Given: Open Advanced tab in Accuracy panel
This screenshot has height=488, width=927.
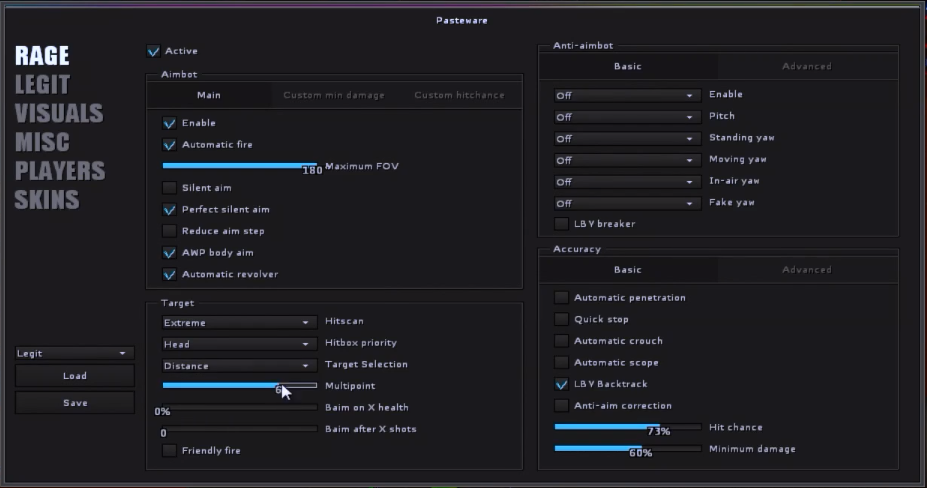Looking at the screenshot, I should (x=806, y=269).
